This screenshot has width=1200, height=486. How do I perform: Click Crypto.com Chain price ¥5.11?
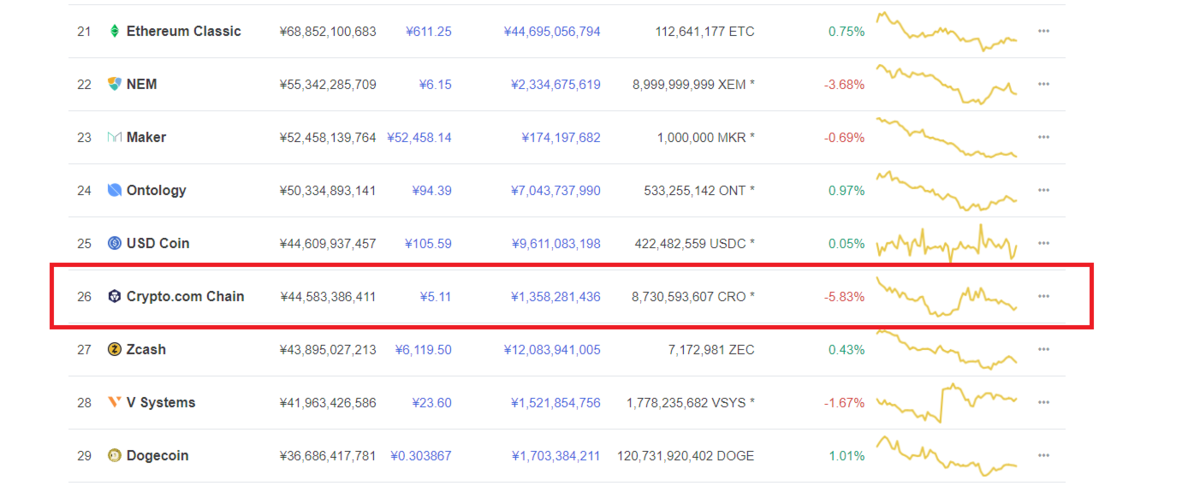[435, 296]
